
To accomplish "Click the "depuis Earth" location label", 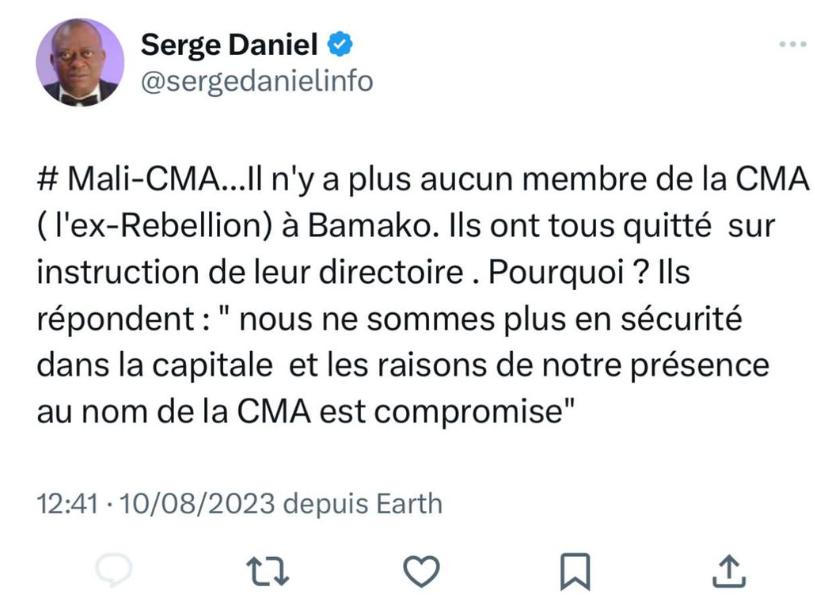I will tap(363, 502).
